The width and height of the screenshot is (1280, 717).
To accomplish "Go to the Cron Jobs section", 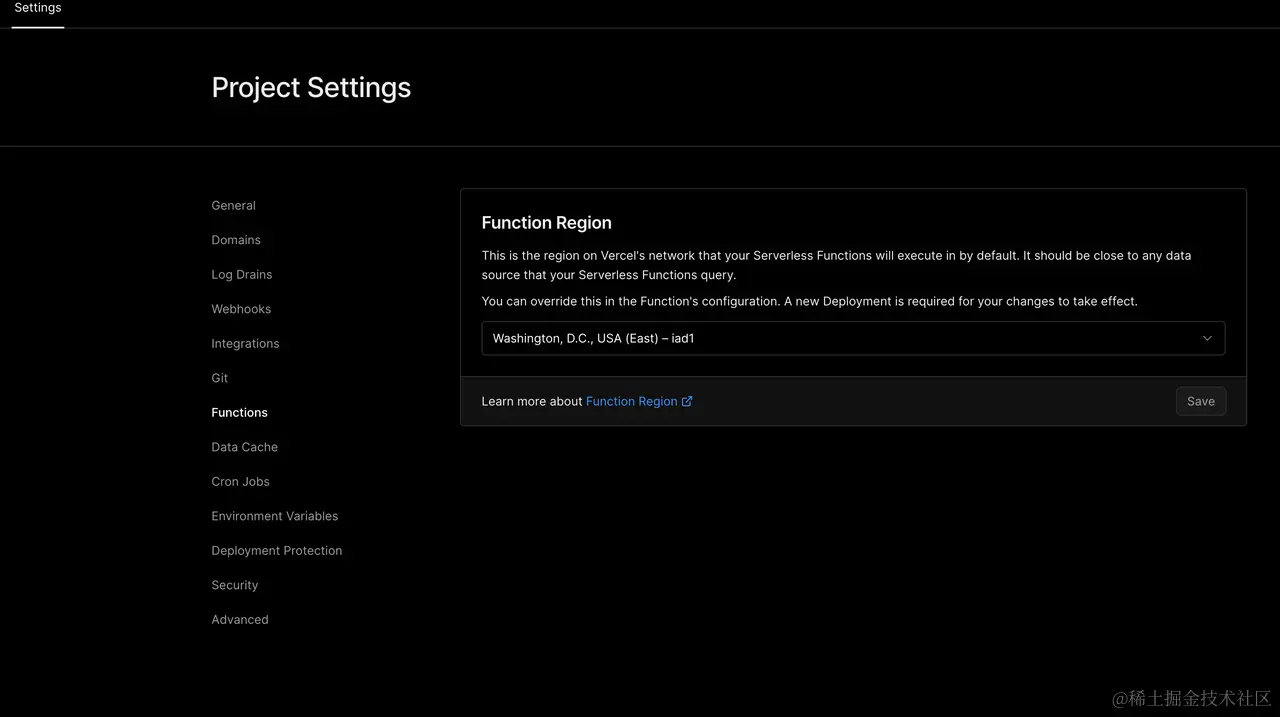I will (240, 482).
